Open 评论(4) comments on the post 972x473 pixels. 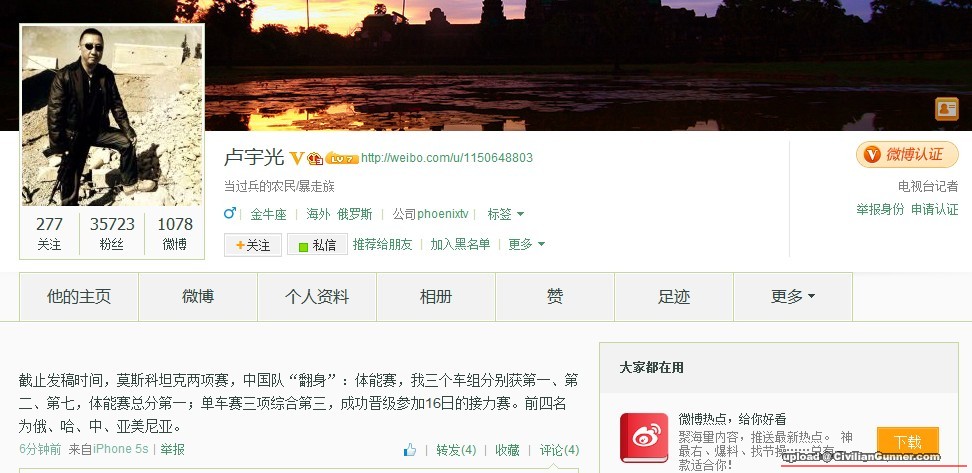tap(559, 450)
